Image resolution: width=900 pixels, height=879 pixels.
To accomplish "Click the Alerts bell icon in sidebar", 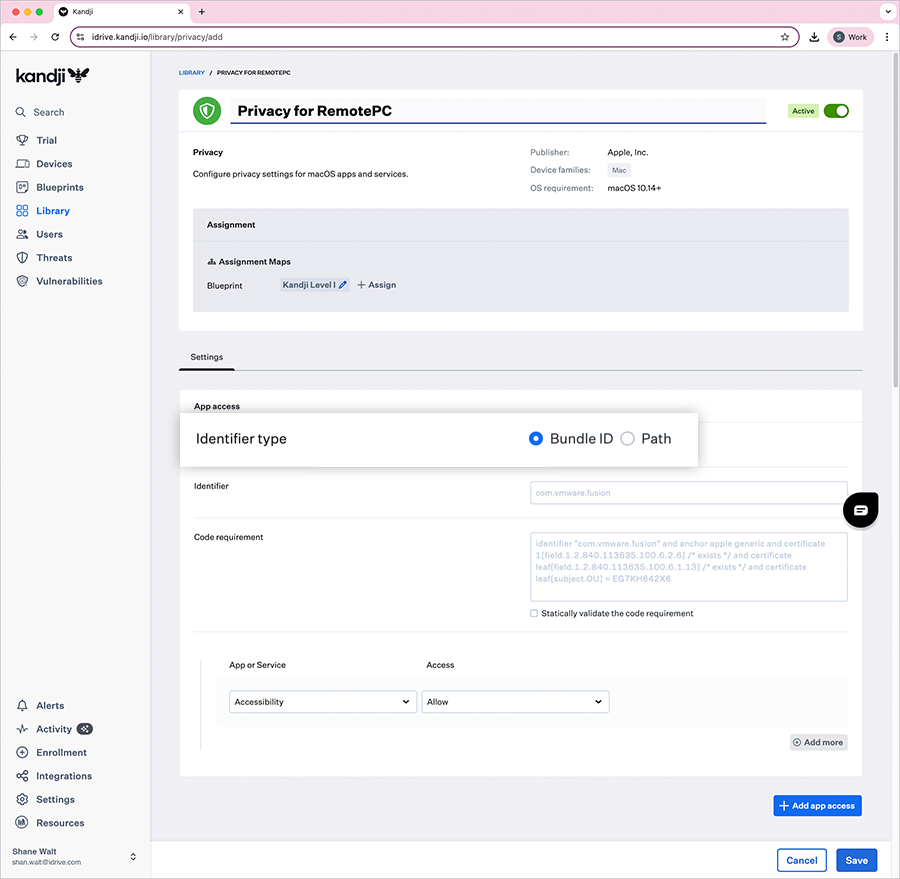I will point(22,706).
